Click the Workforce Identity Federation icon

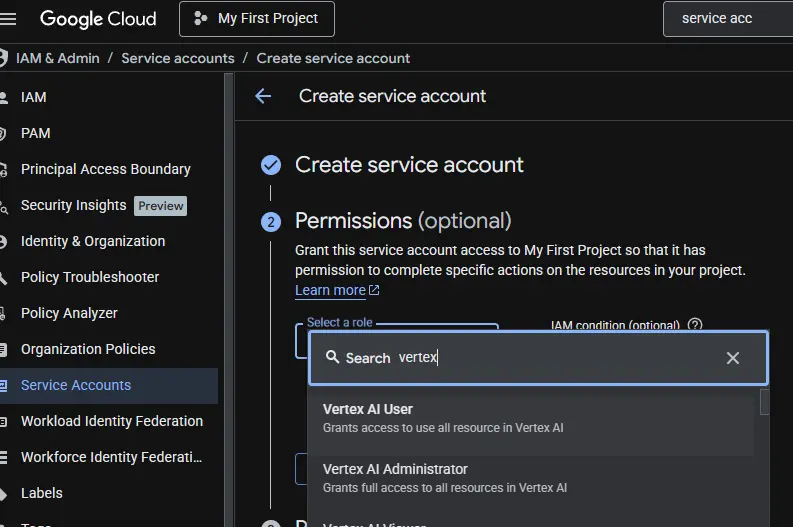3,458
